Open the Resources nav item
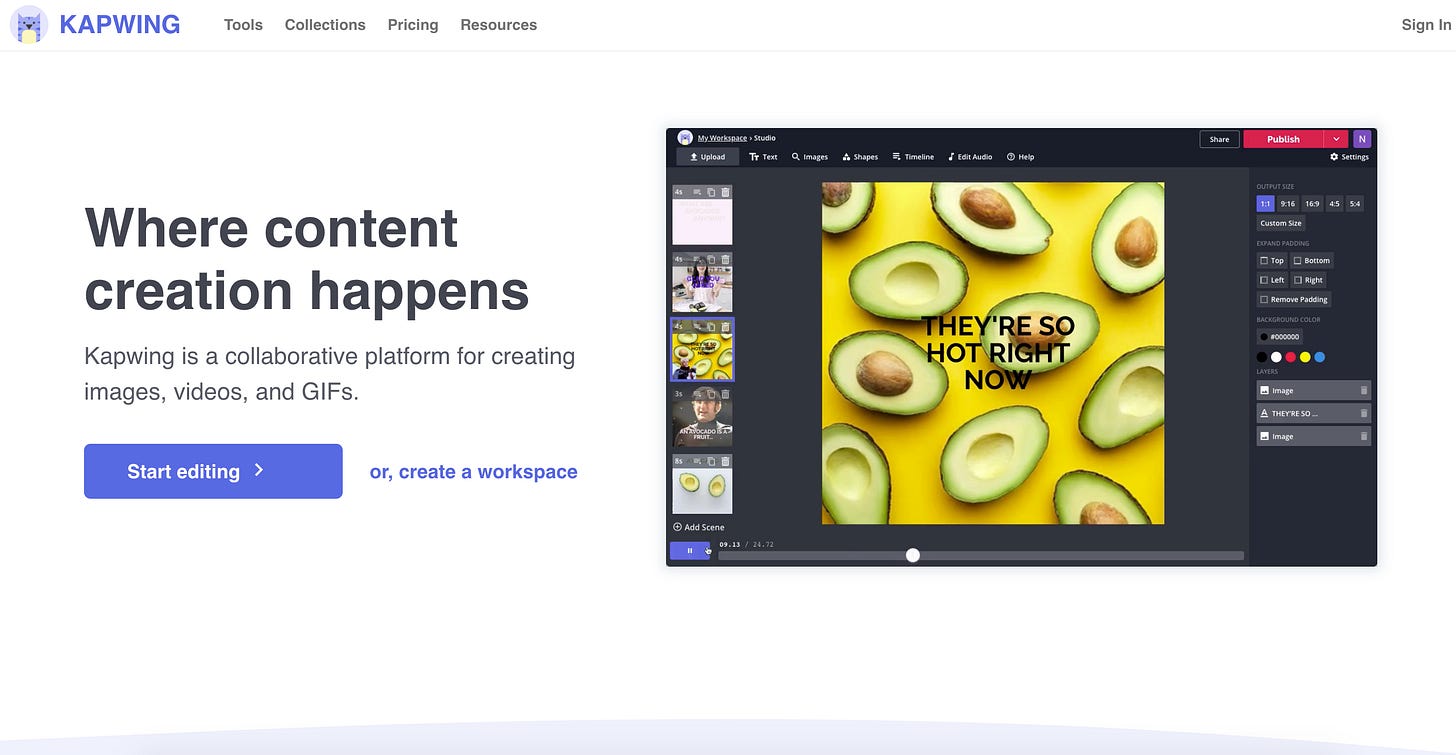Image resolution: width=1456 pixels, height=755 pixels. [x=498, y=25]
